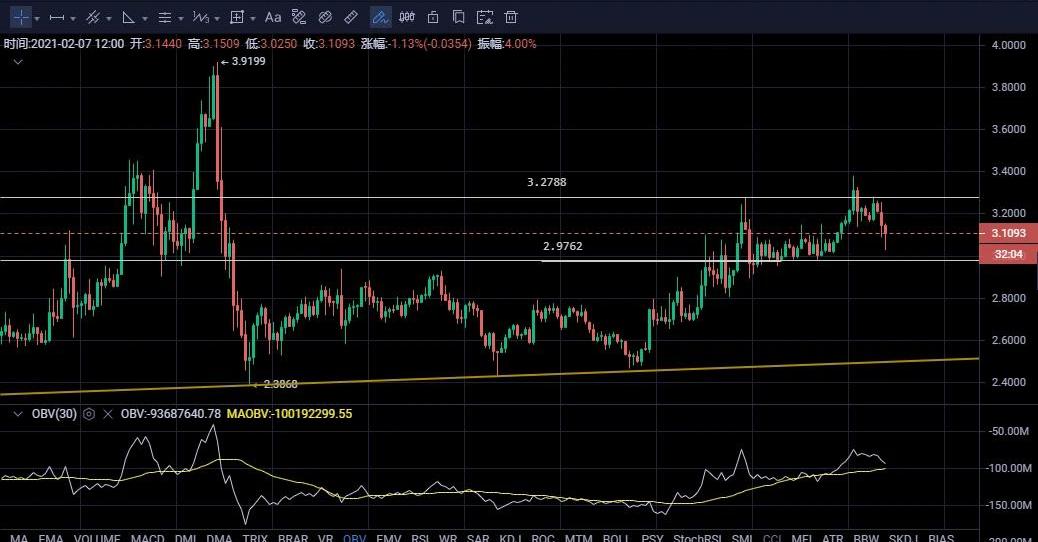
Task: Select the StochRSI indicator tab
Action: click(696, 537)
